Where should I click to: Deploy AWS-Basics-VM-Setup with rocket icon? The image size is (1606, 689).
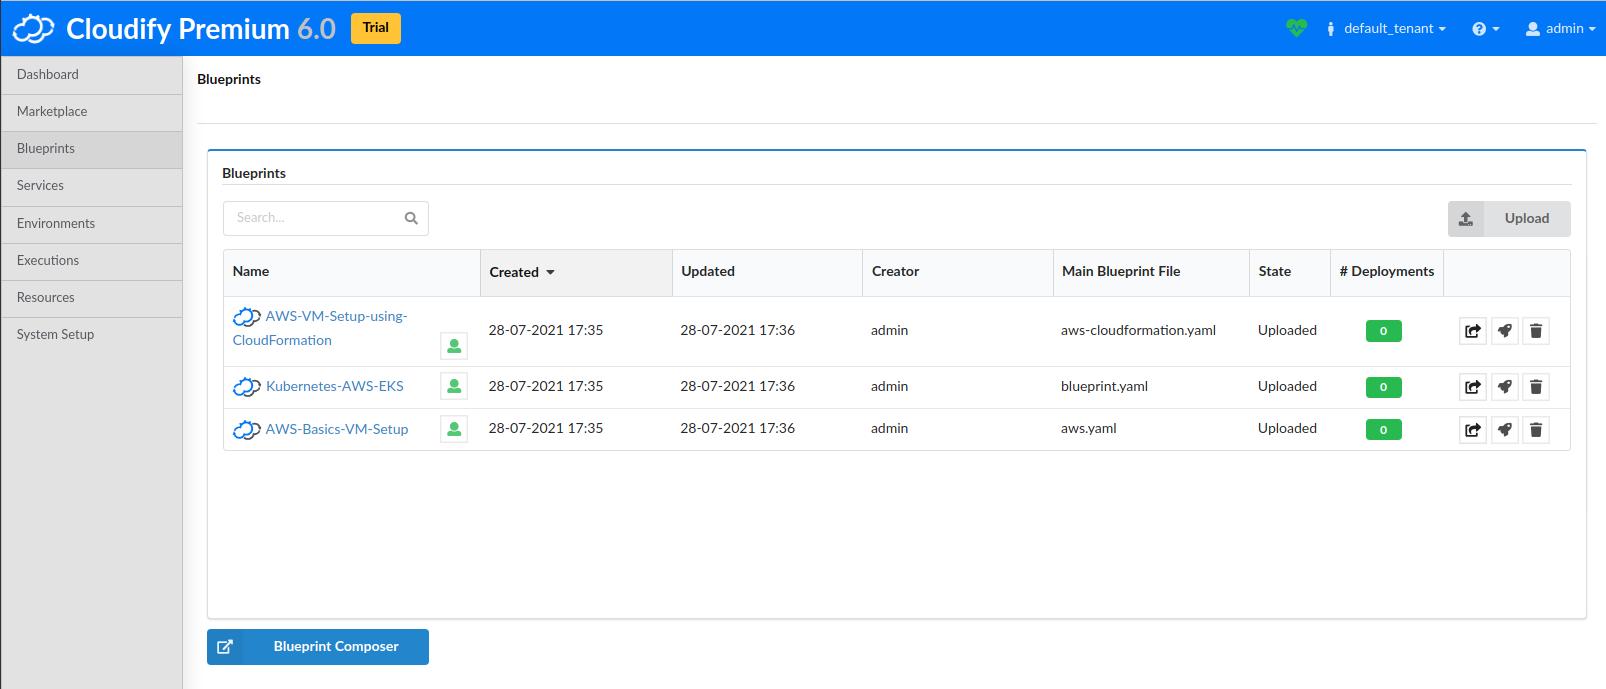1505,430
